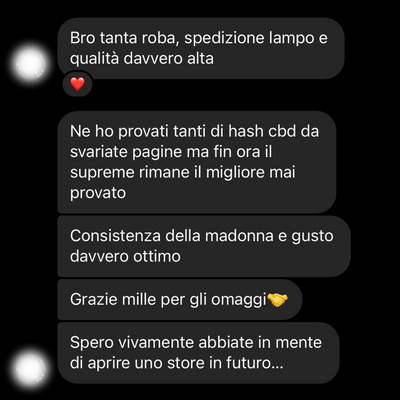
Task: Click the handshake emoji after omaggi
Action: point(278,299)
